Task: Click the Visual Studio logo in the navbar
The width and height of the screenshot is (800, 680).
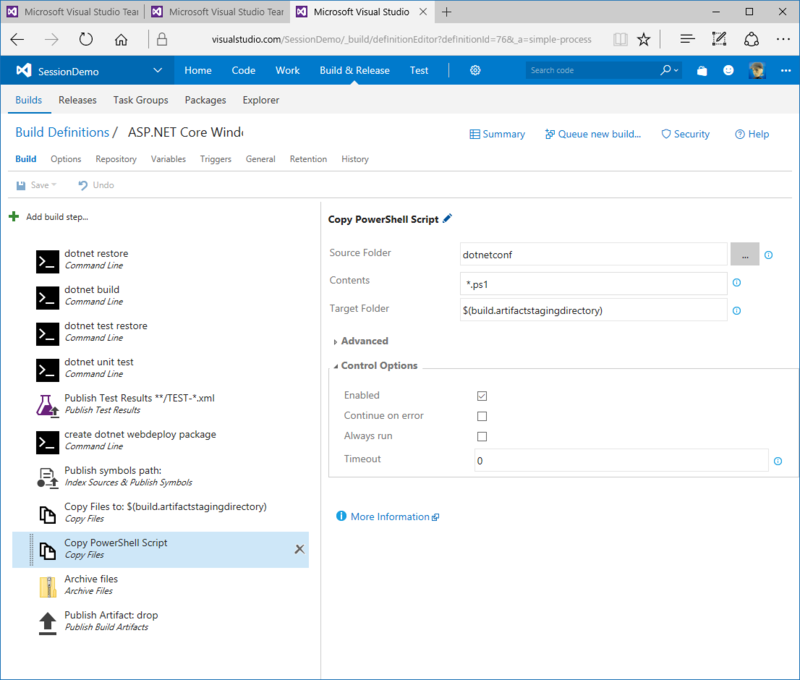Action: [23, 70]
